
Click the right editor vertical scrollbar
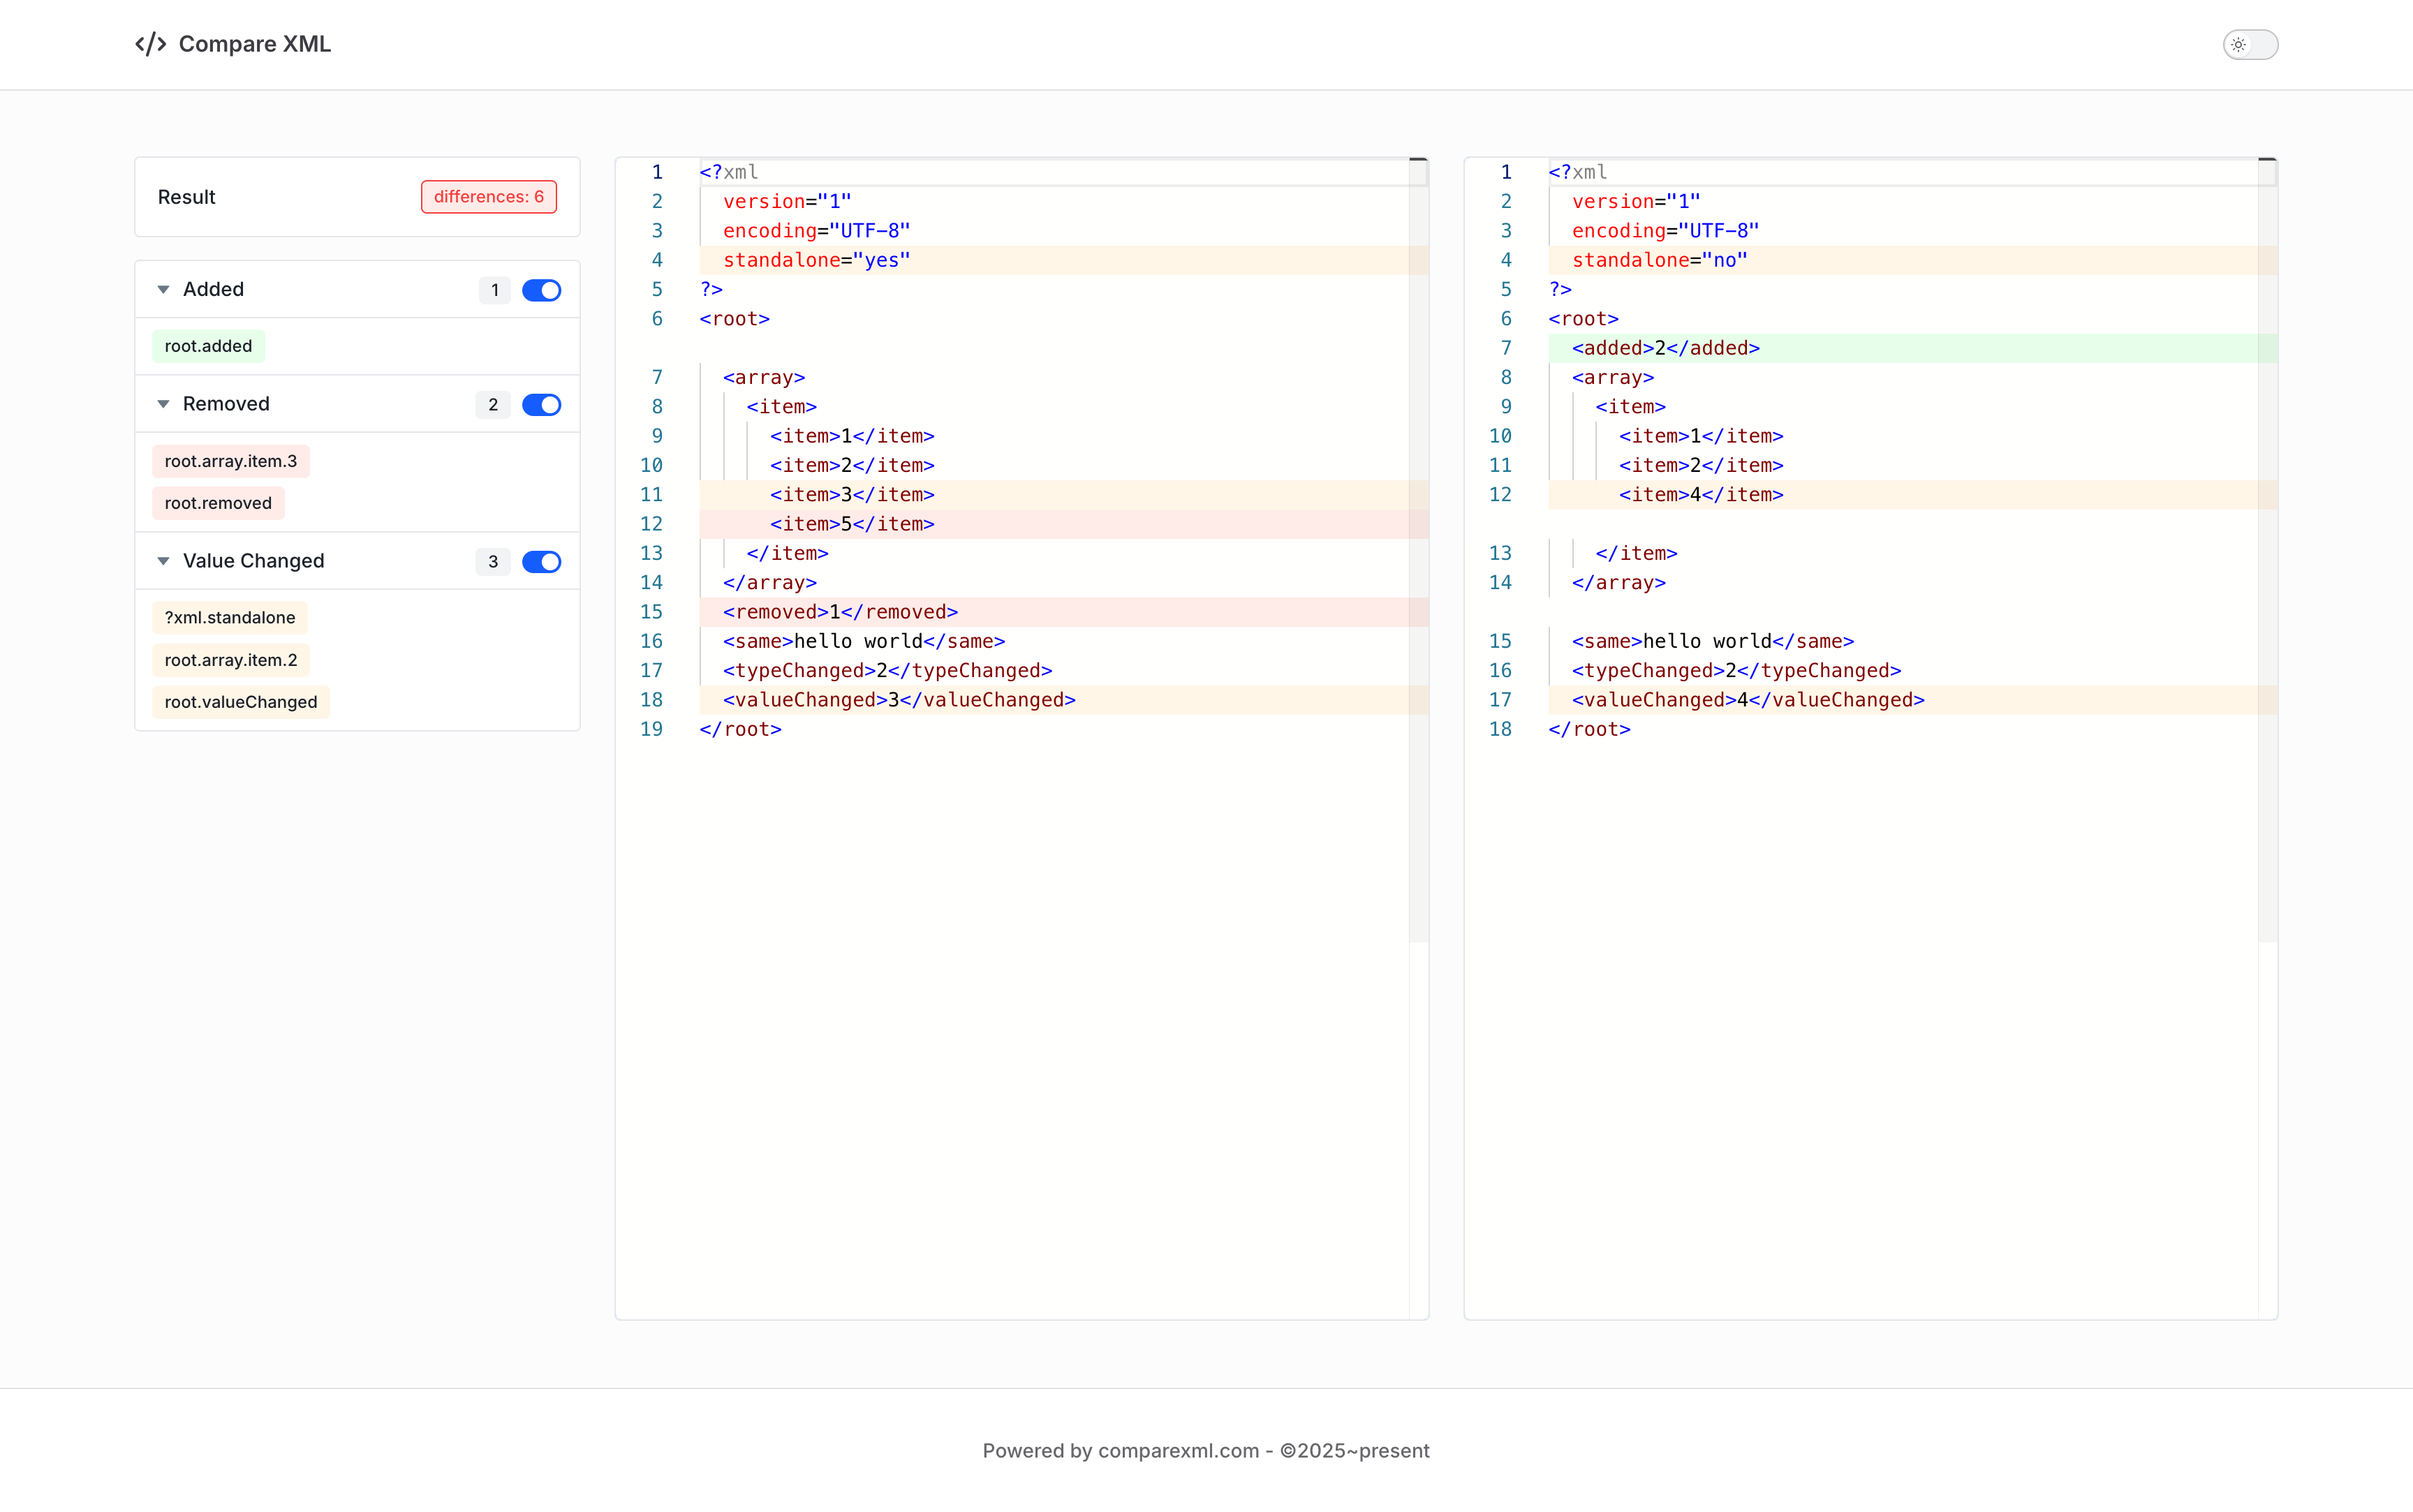(2267, 550)
